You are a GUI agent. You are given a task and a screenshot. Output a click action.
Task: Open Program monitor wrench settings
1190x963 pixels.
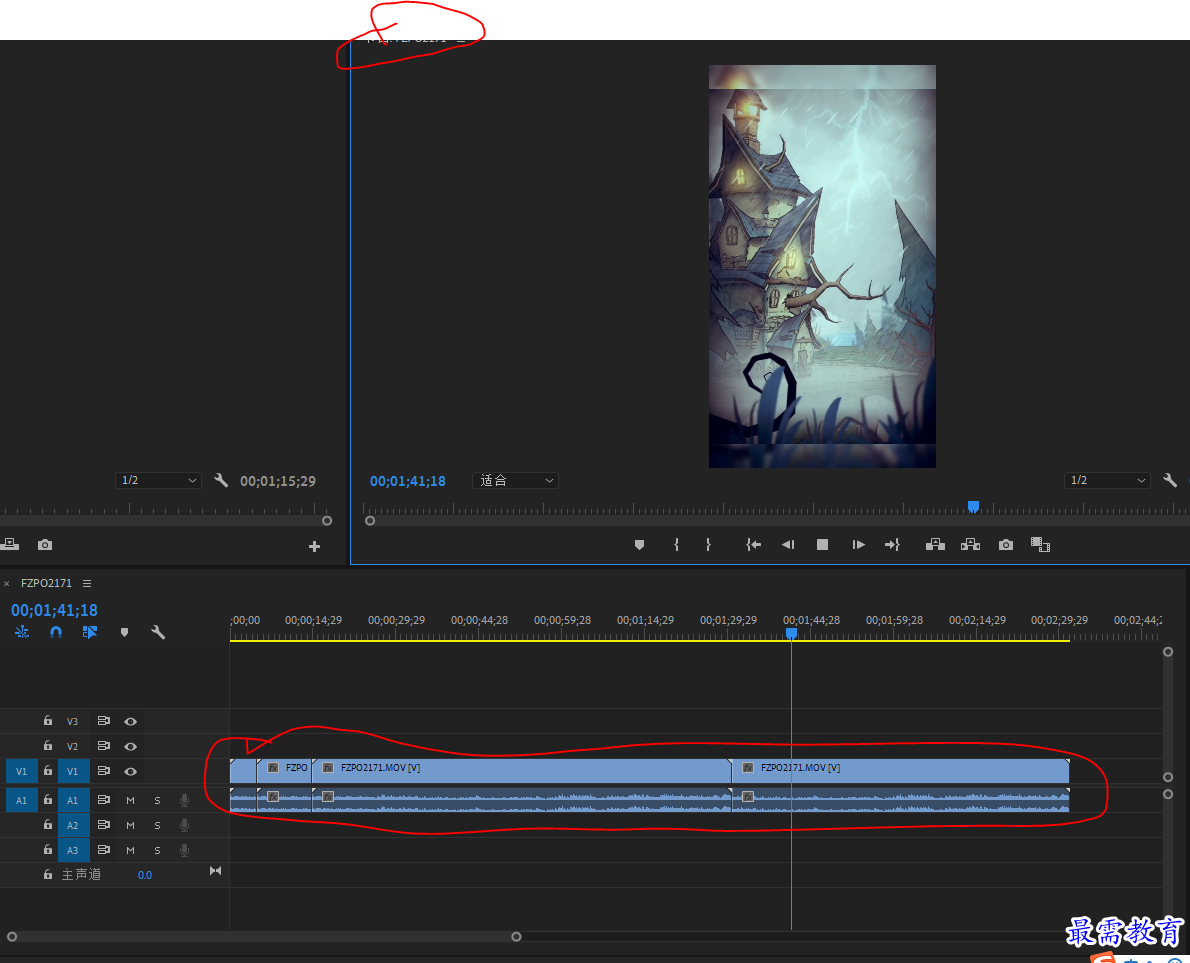point(1170,480)
